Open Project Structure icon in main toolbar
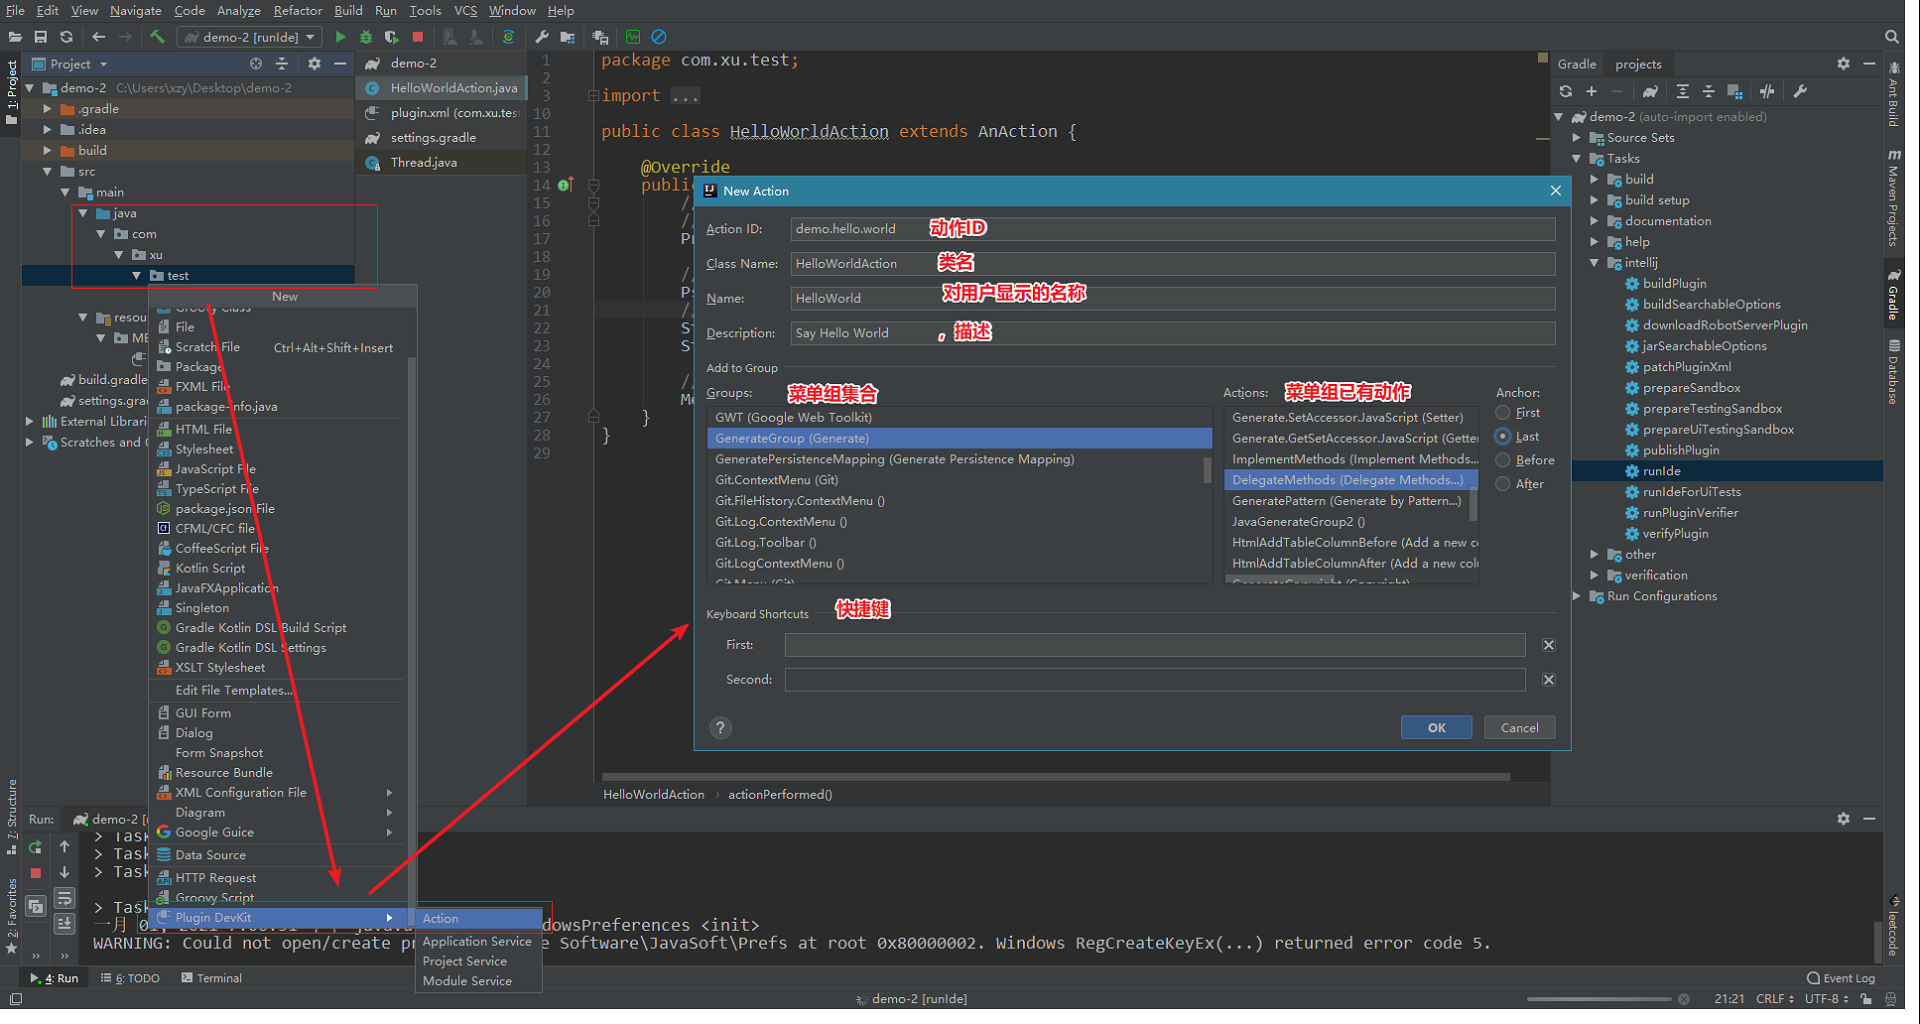The height and width of the screenshot is (1024, 1920). (567, 37)
